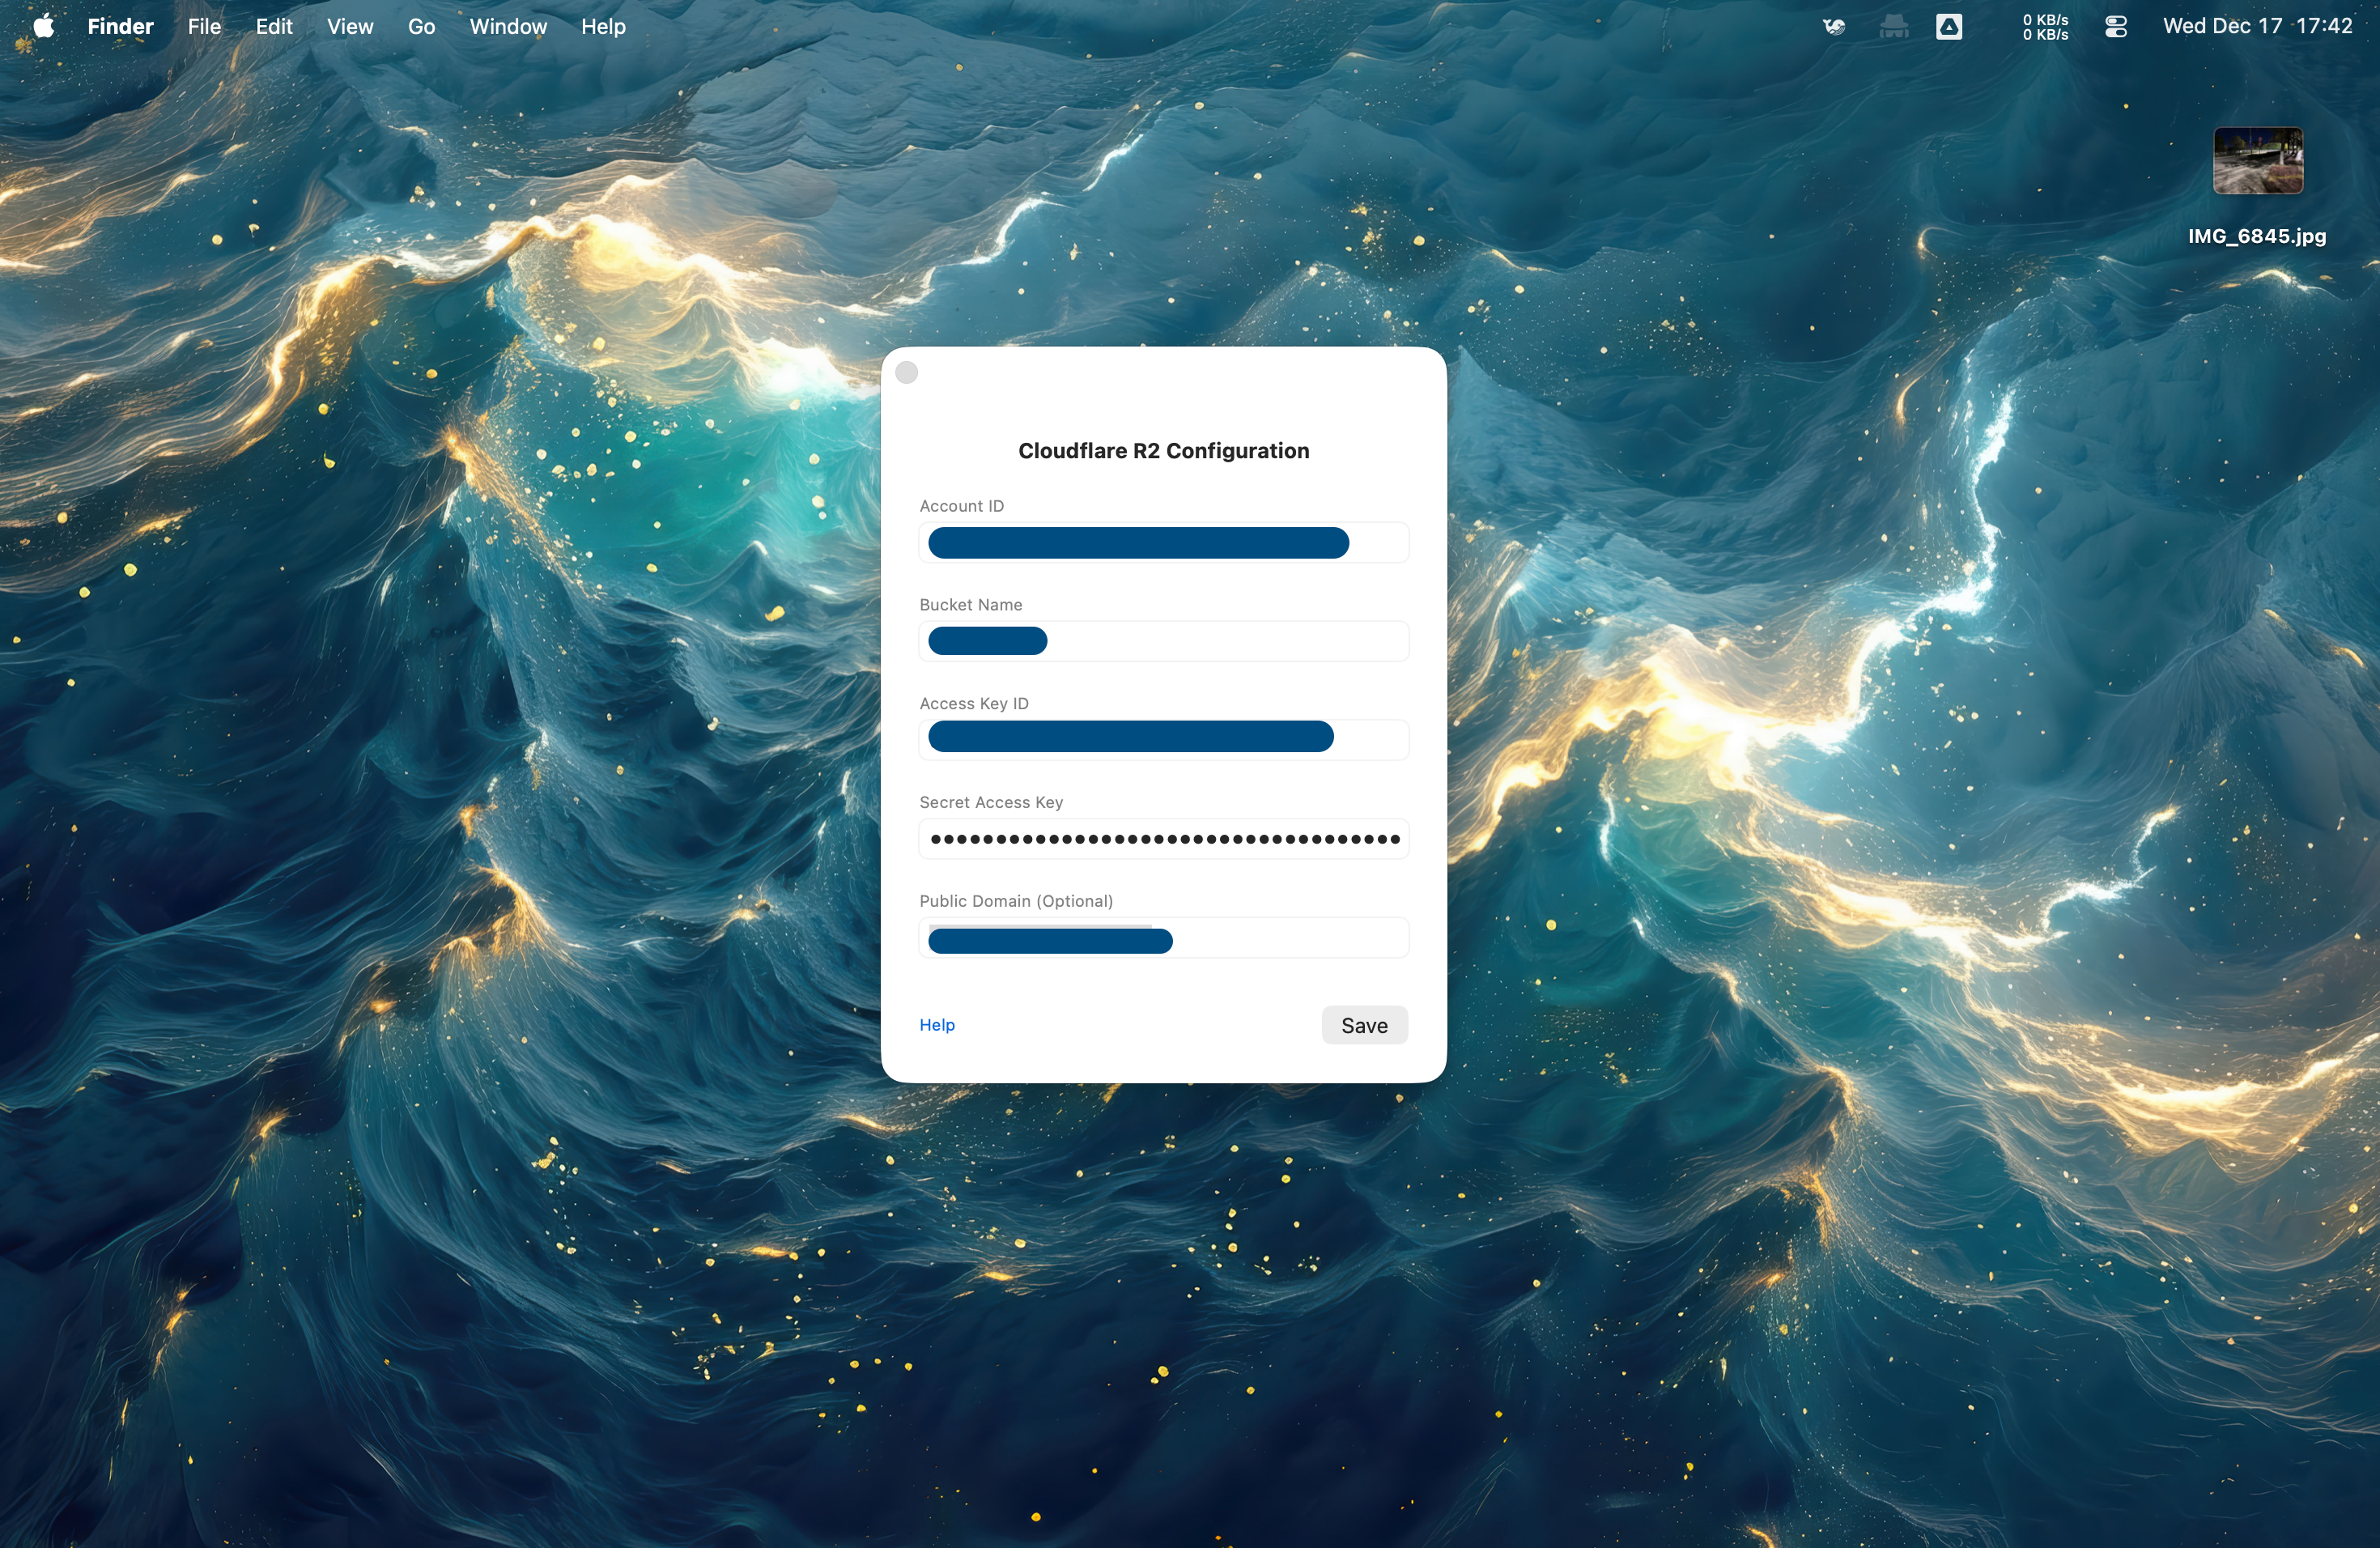This screenshot has width=2380, height=1548.
Task: Click the network speed indicator showing 0 KB/s
Action: click(x=2044, y=26)
